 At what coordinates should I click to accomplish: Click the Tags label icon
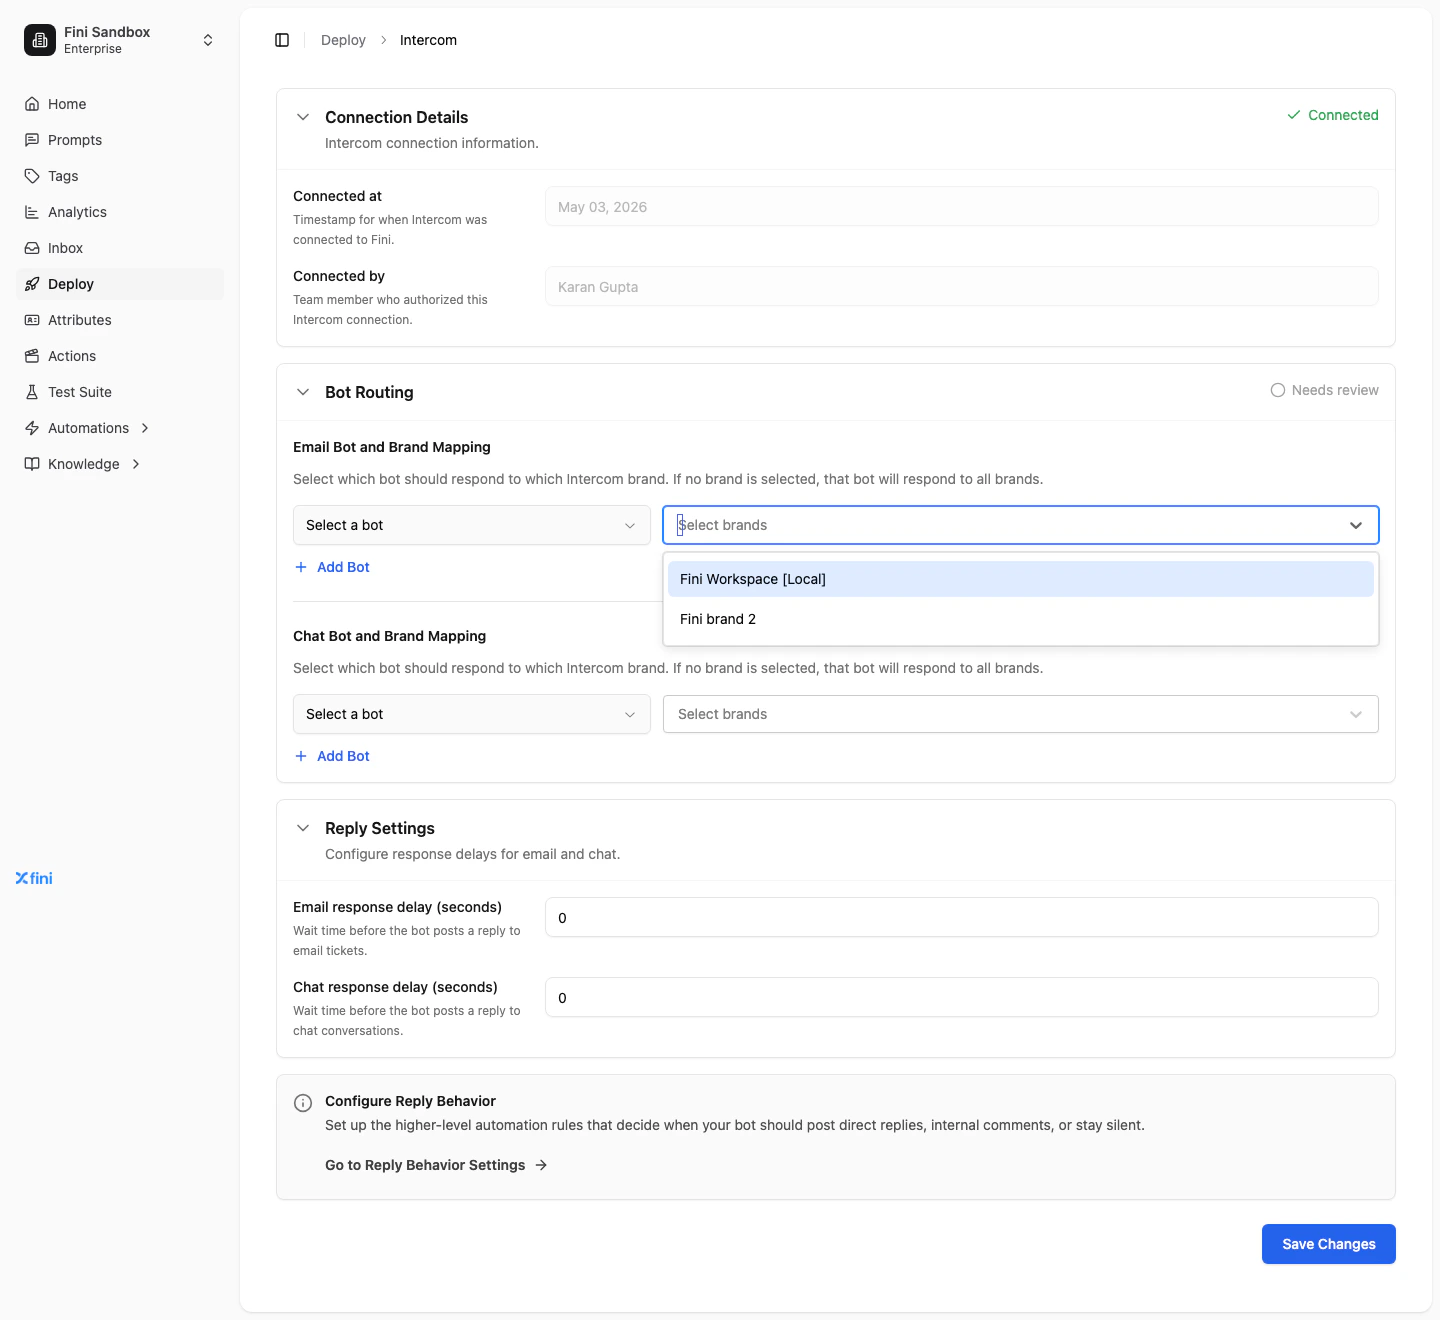click(32, 176)
